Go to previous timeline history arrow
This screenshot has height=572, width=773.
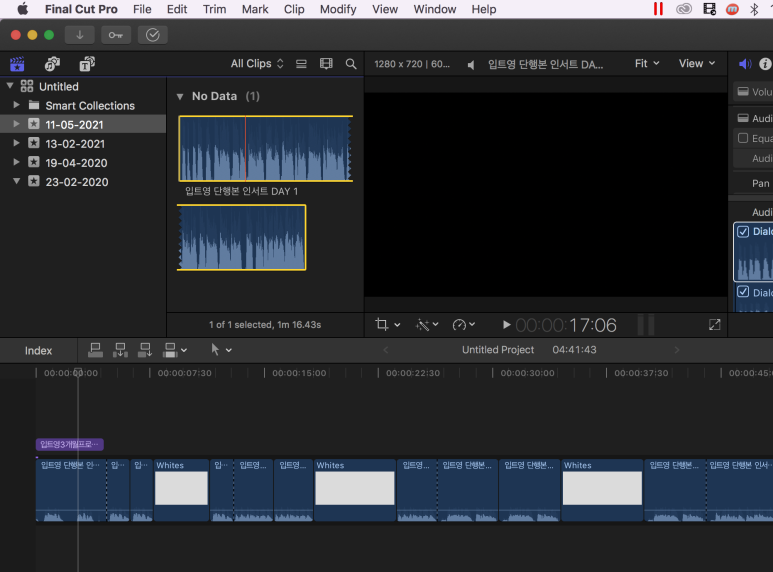click(x=386, y=350)
